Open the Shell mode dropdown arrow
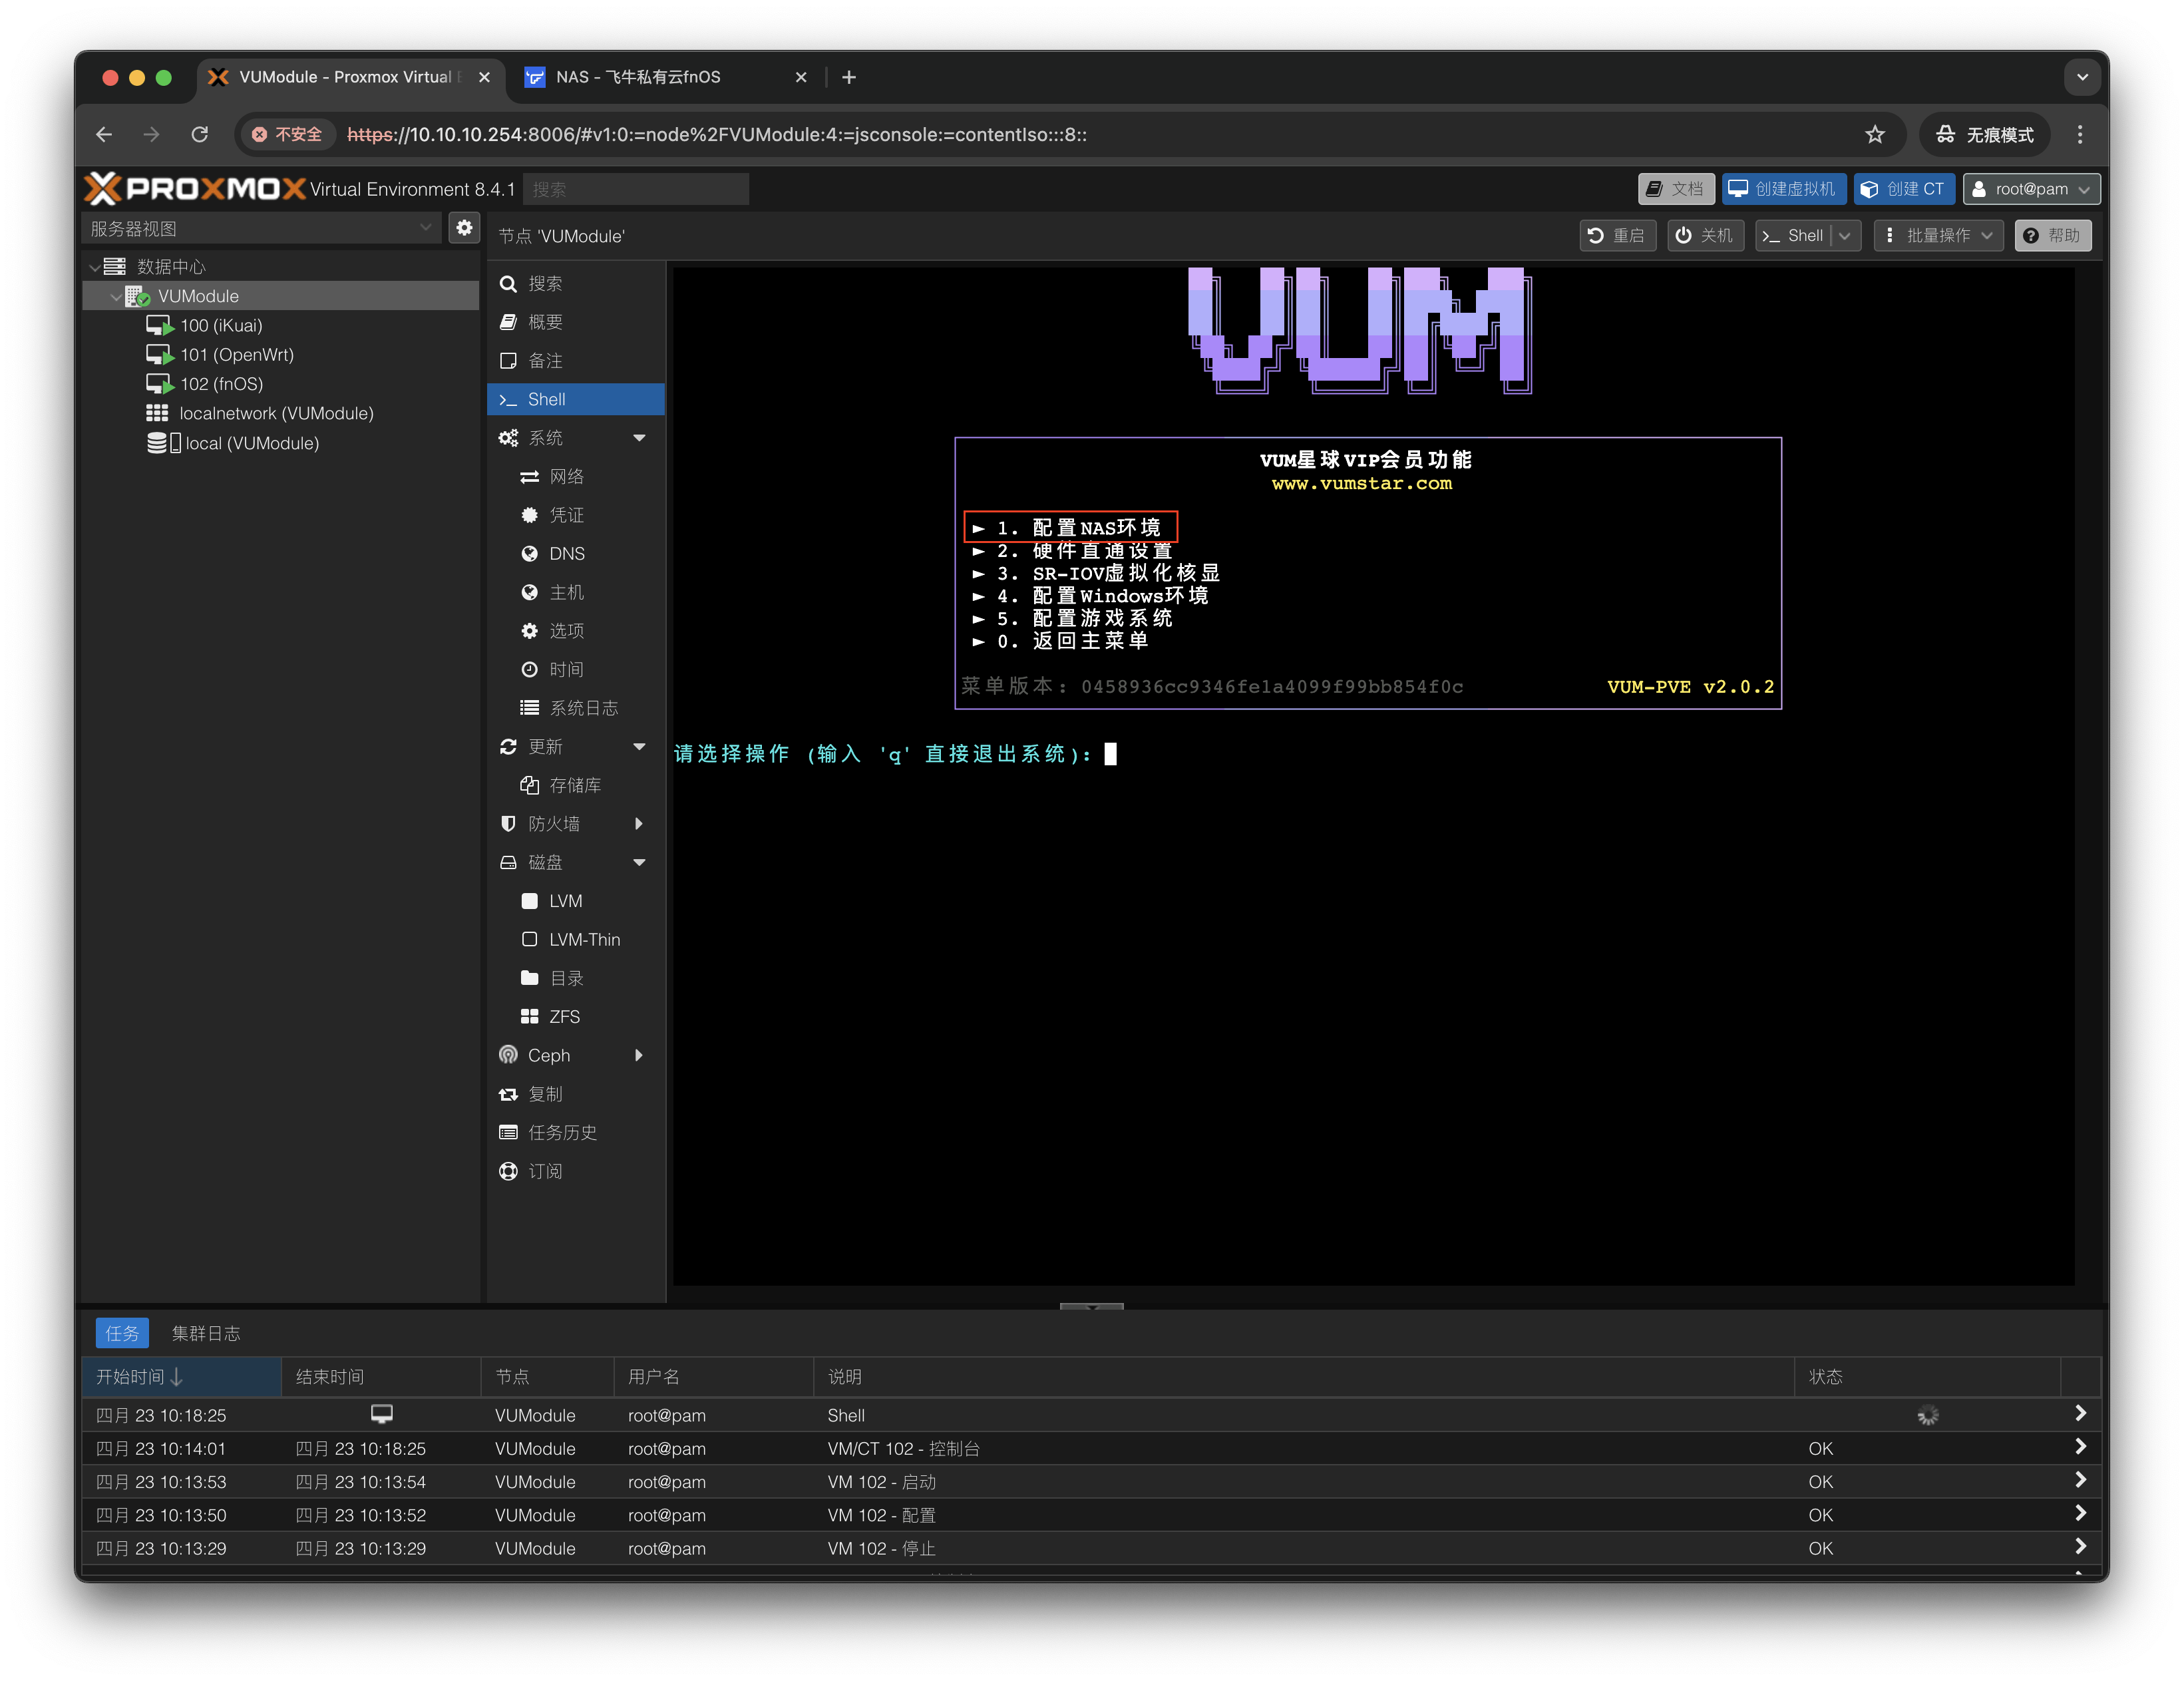This screenshot has width=2184, height=1681. point(1844,235)
